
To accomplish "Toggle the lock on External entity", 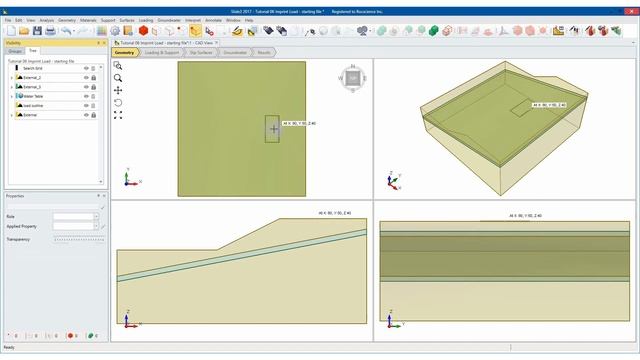I will pos(93,115).
